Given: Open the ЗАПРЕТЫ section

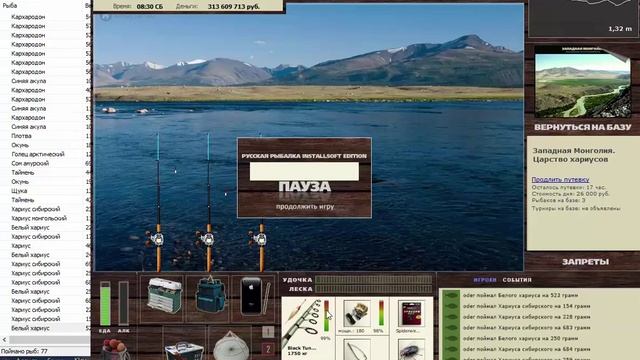Looking at the screenshot, I should [x=585, y=262].
